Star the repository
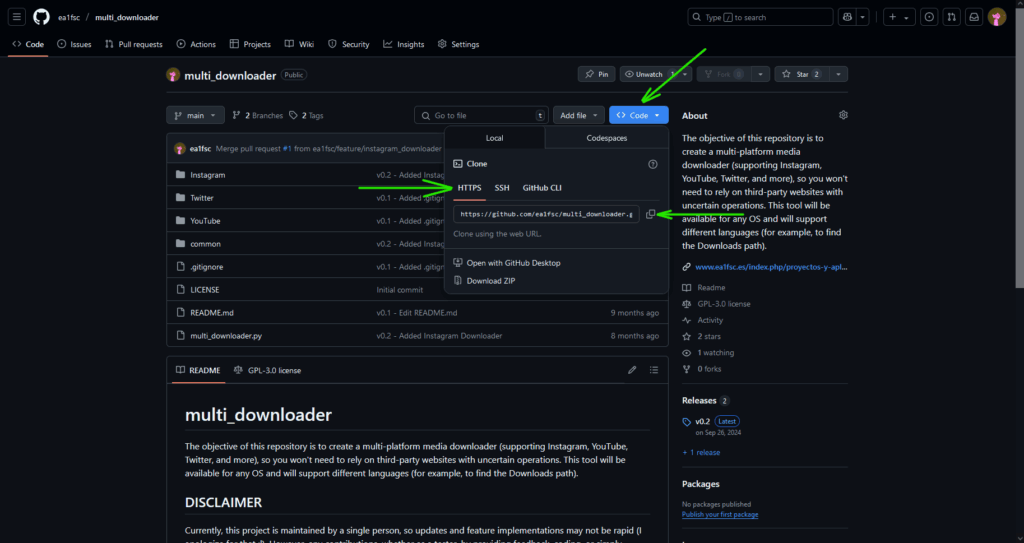The image size is (1024, 543). coord(801,74)
